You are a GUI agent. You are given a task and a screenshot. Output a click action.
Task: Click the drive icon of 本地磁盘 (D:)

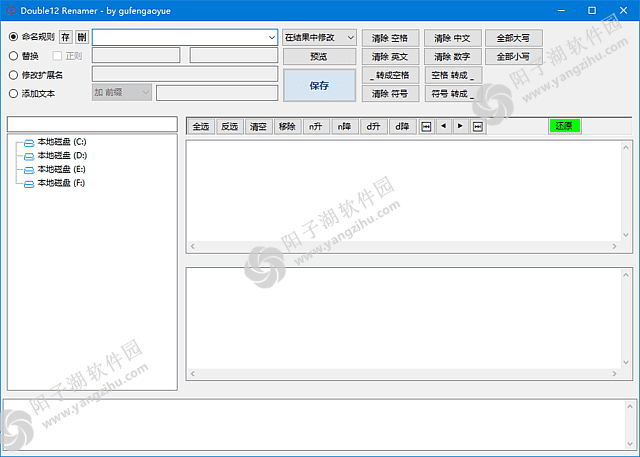click(29, 156)
